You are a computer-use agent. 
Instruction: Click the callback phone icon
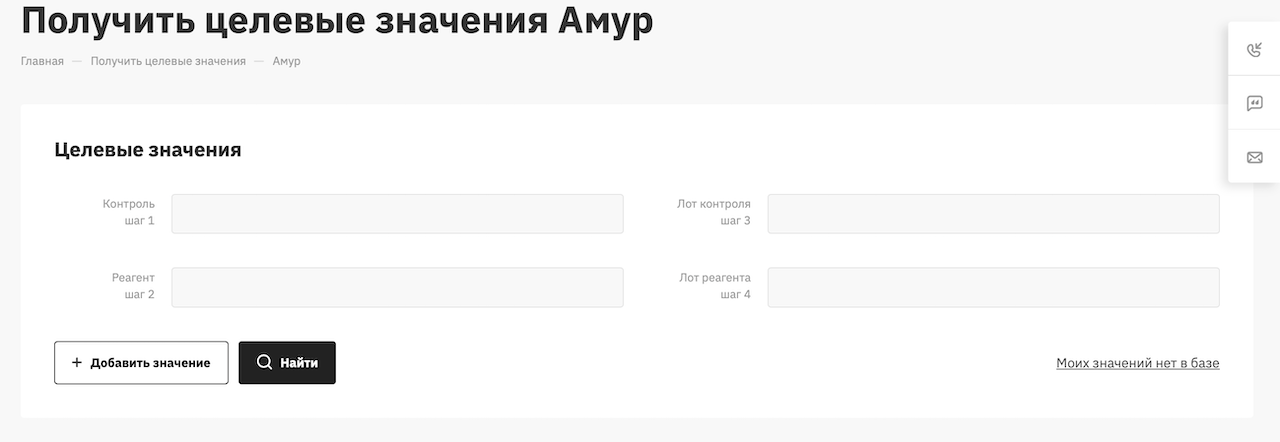(1254, 50)
